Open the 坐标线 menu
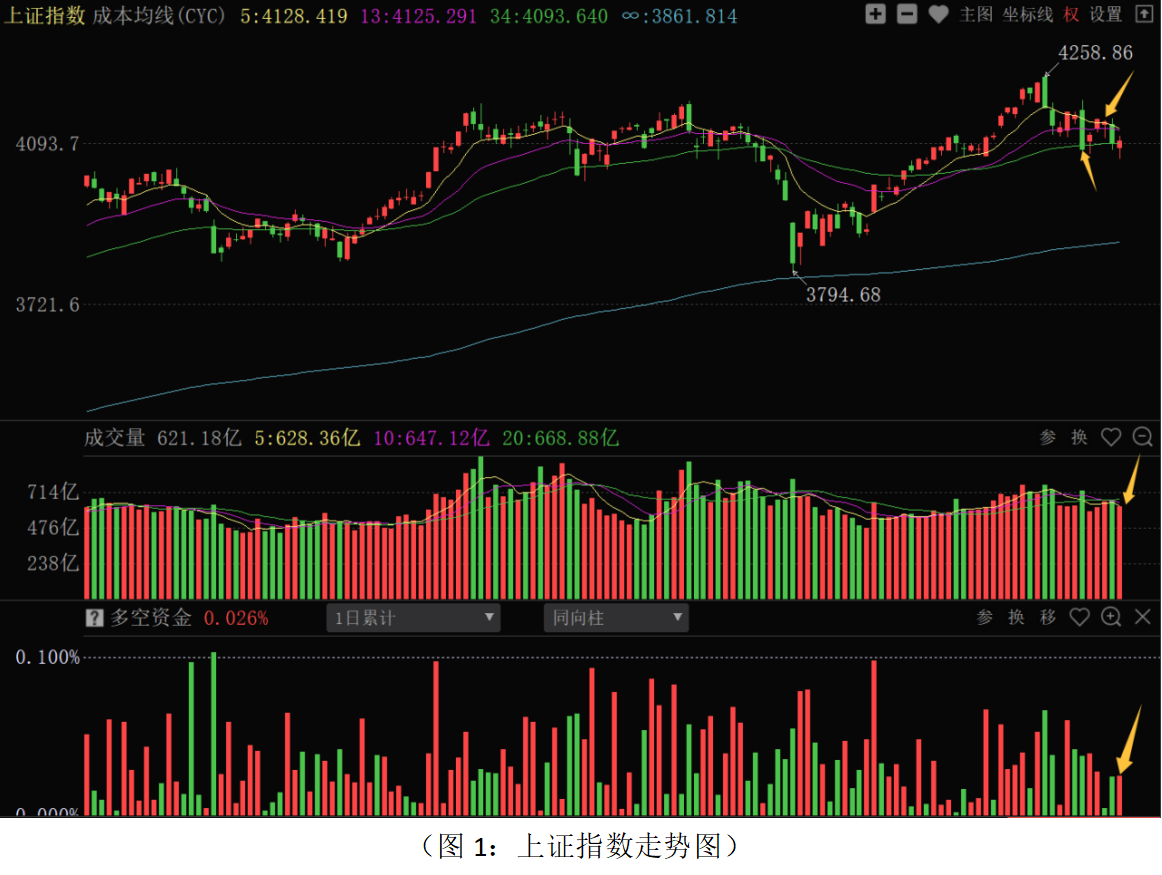1162x875 pixels. coord(1027,14)
